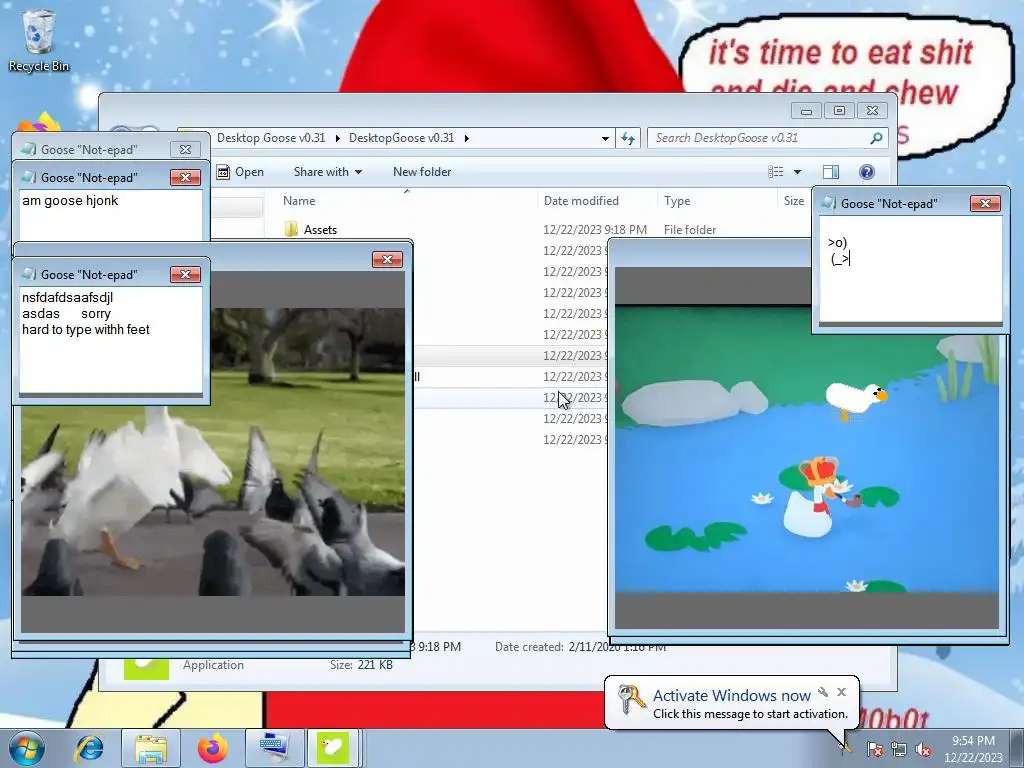Close the topmost inactive Not-epad window
The height and width of the screenshot is (768, 1024).
(185, 150)
